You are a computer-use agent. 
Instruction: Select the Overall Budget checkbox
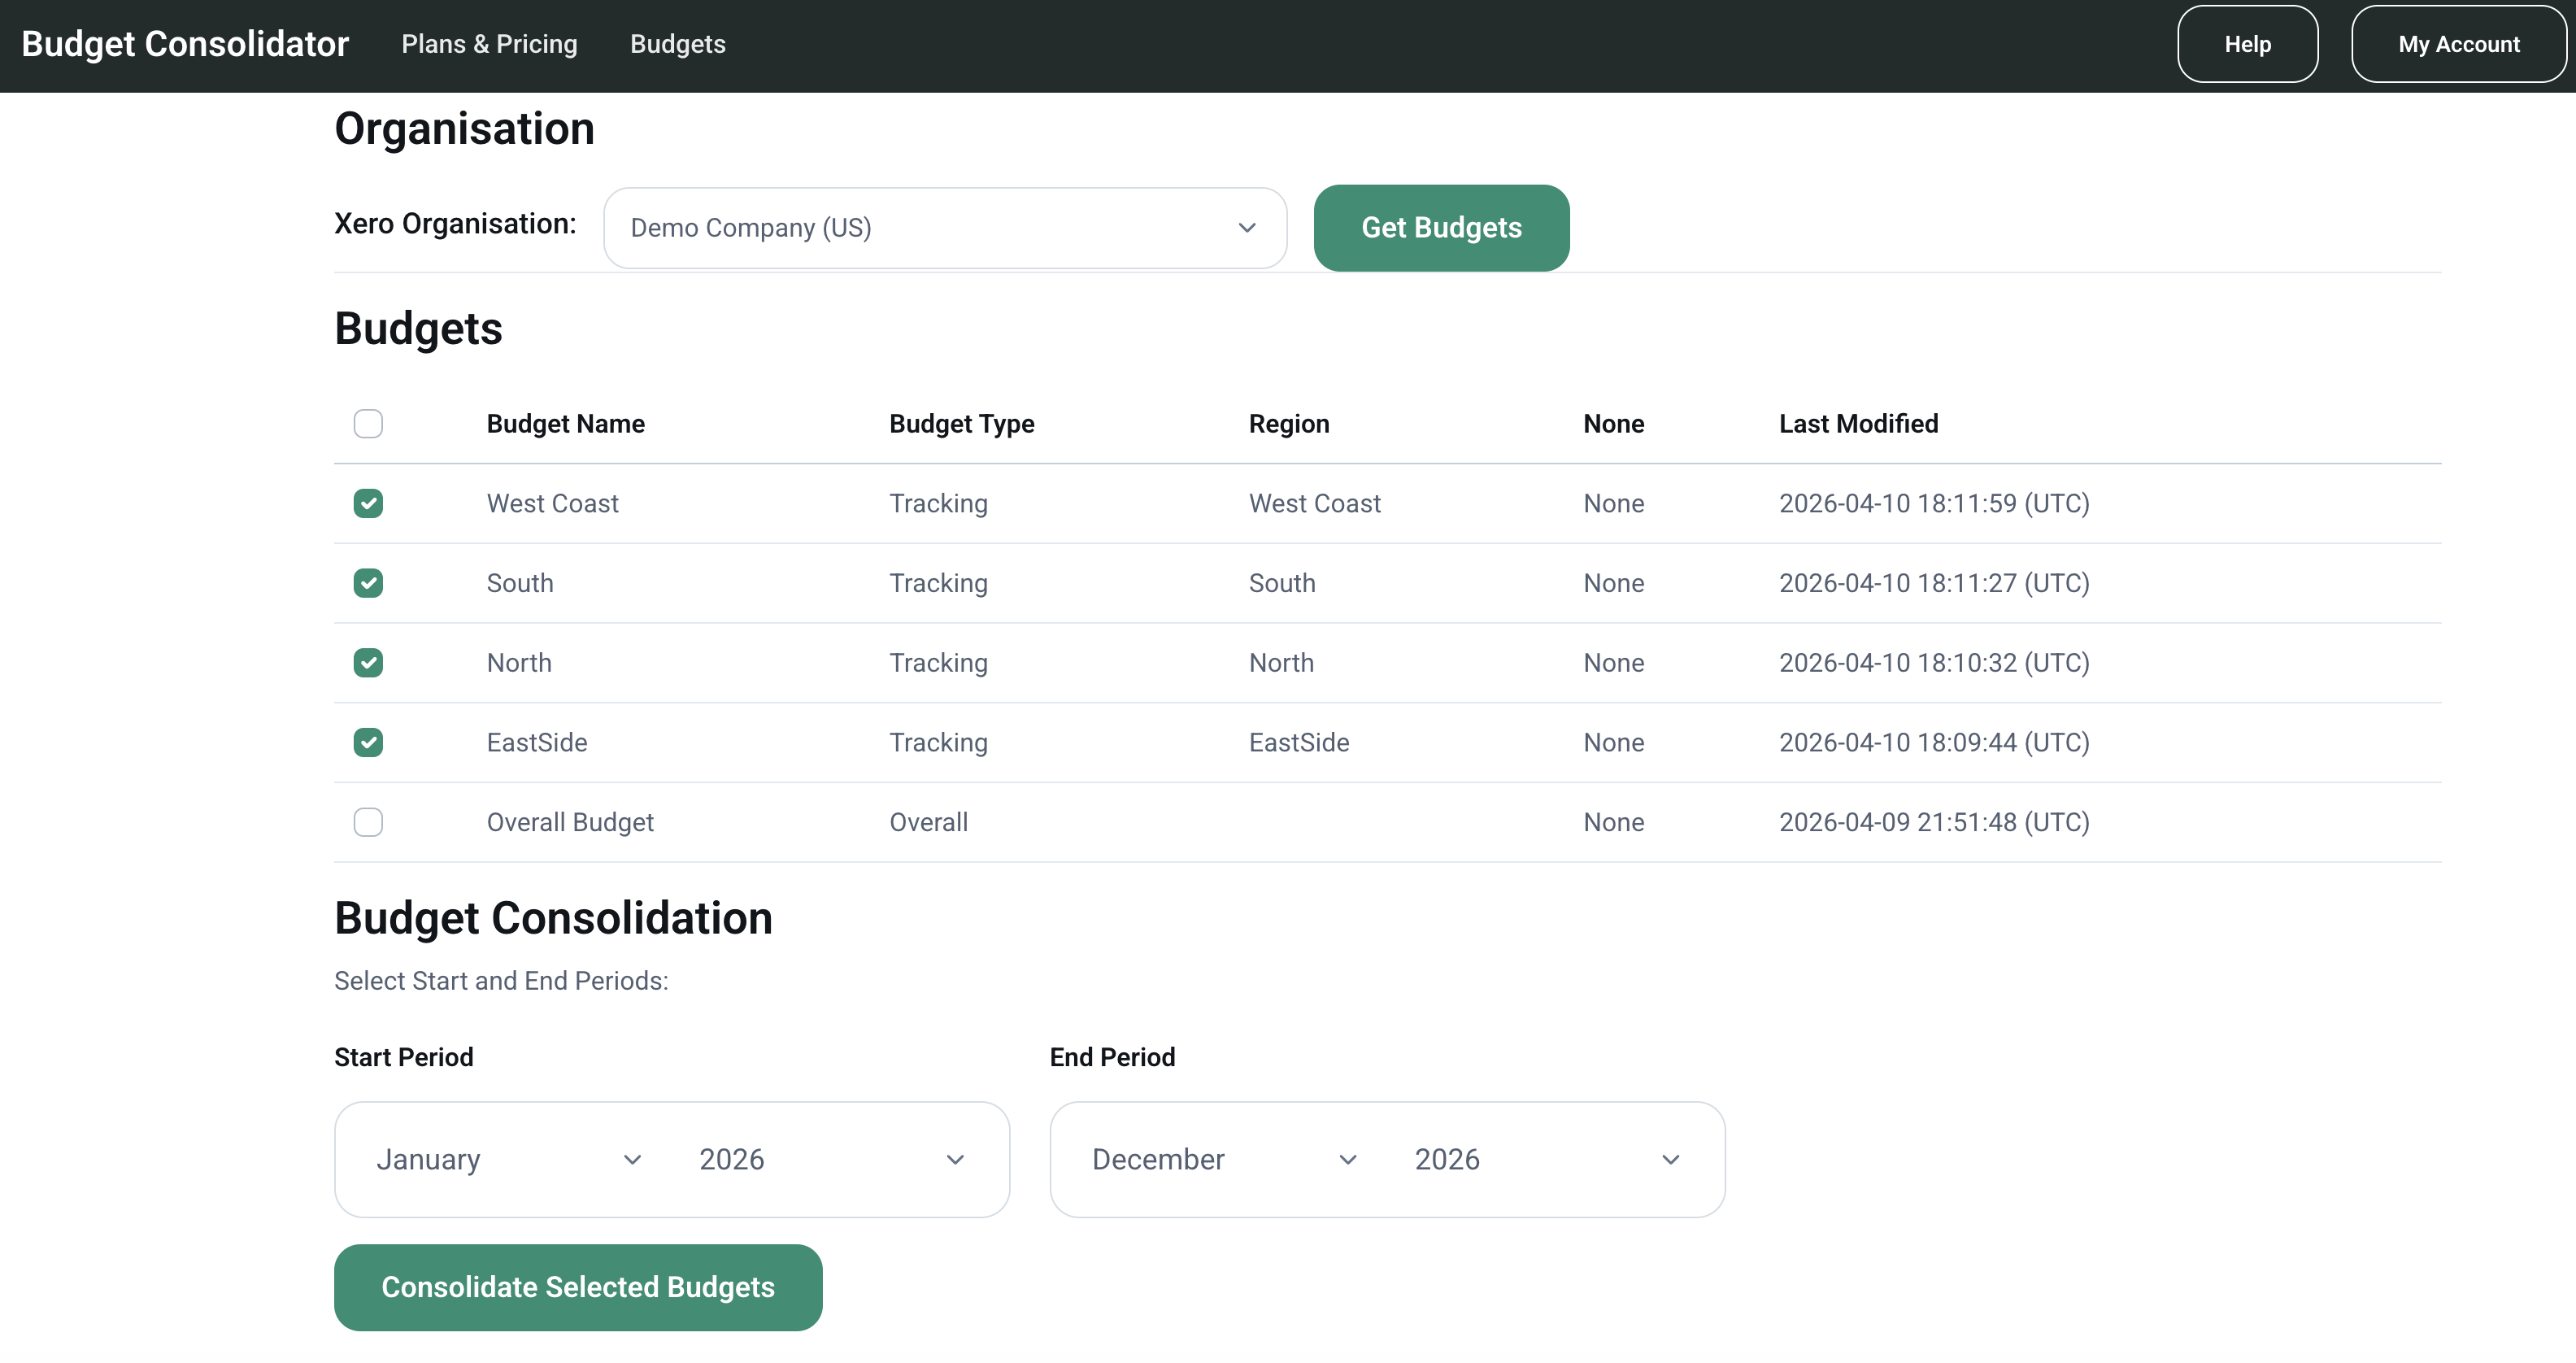(x=368, y=822)
